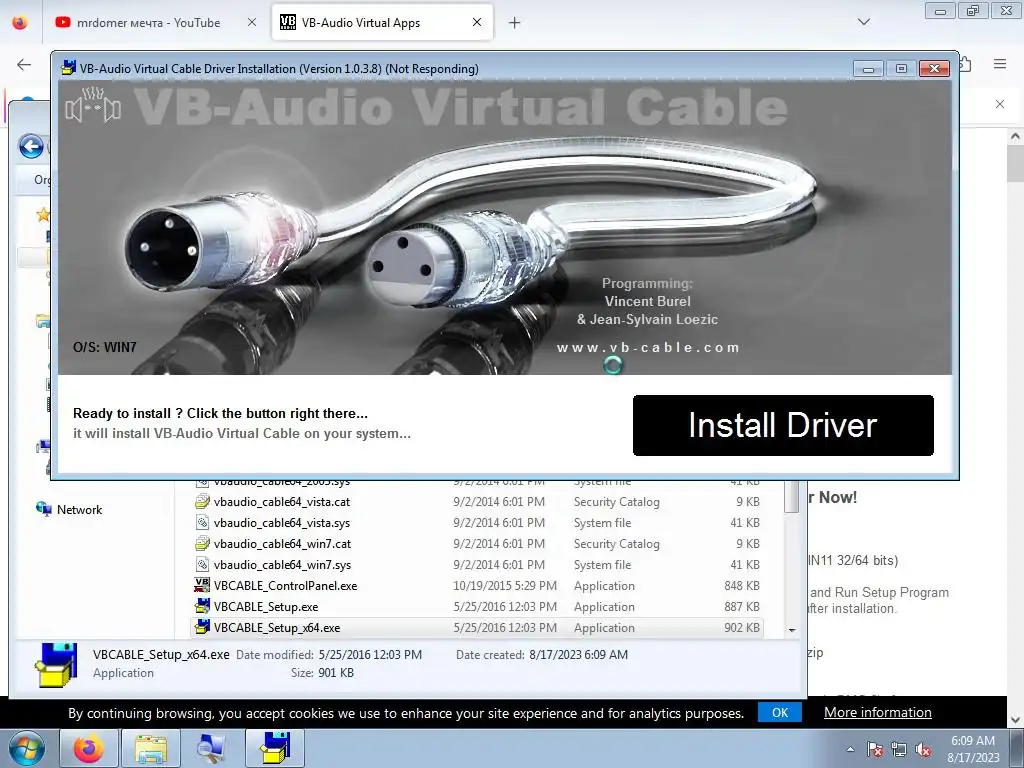This screenshot has height=768, width=1024.
Task: Open the More information cookie link
Action: click(x=878, y=712)
